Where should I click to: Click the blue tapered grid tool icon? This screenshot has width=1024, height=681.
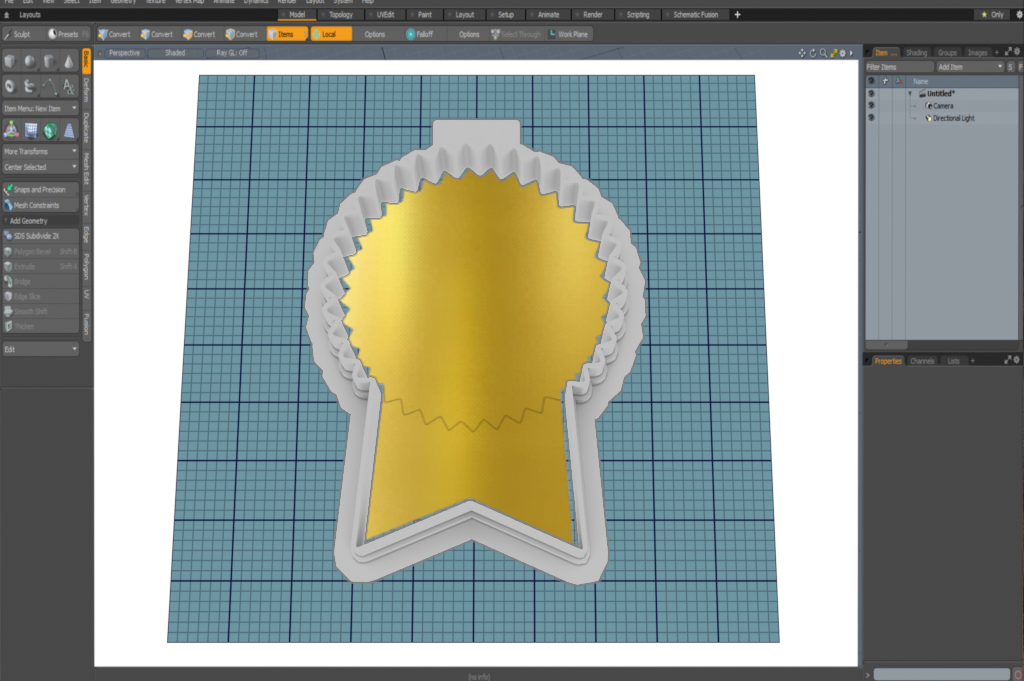click(x=69, y=131)
